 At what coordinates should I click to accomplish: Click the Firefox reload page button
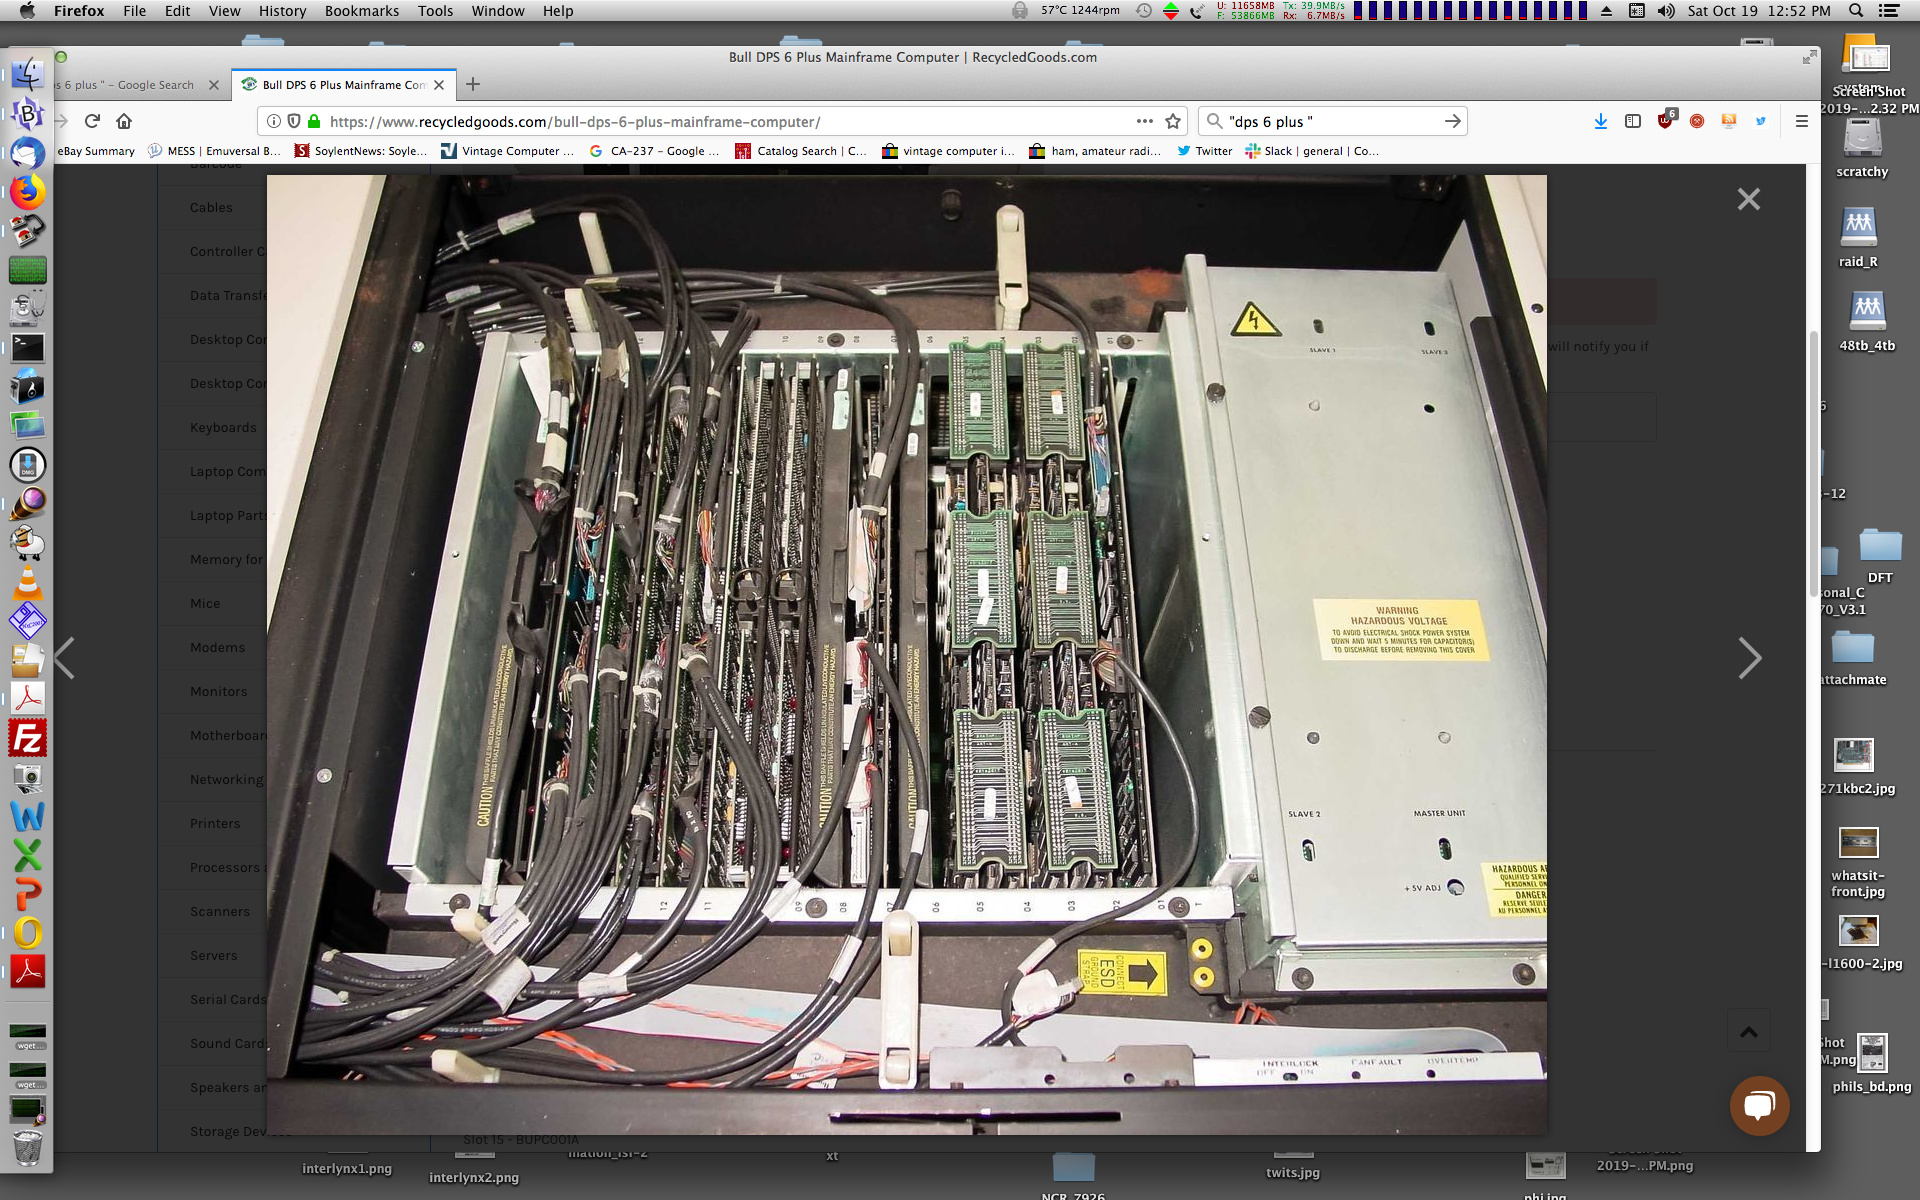pyautogui.click(x=92, y=121)
